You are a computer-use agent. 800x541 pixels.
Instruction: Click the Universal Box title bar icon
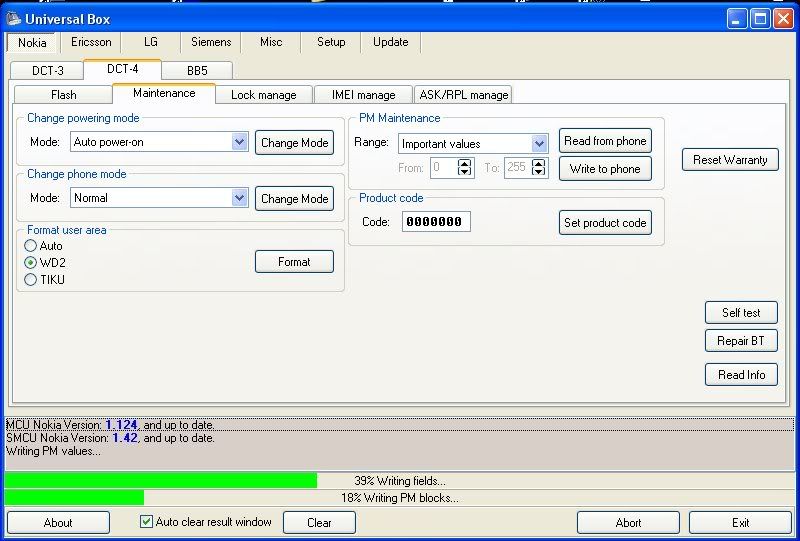pyautogui.click(x=13, y=19)
